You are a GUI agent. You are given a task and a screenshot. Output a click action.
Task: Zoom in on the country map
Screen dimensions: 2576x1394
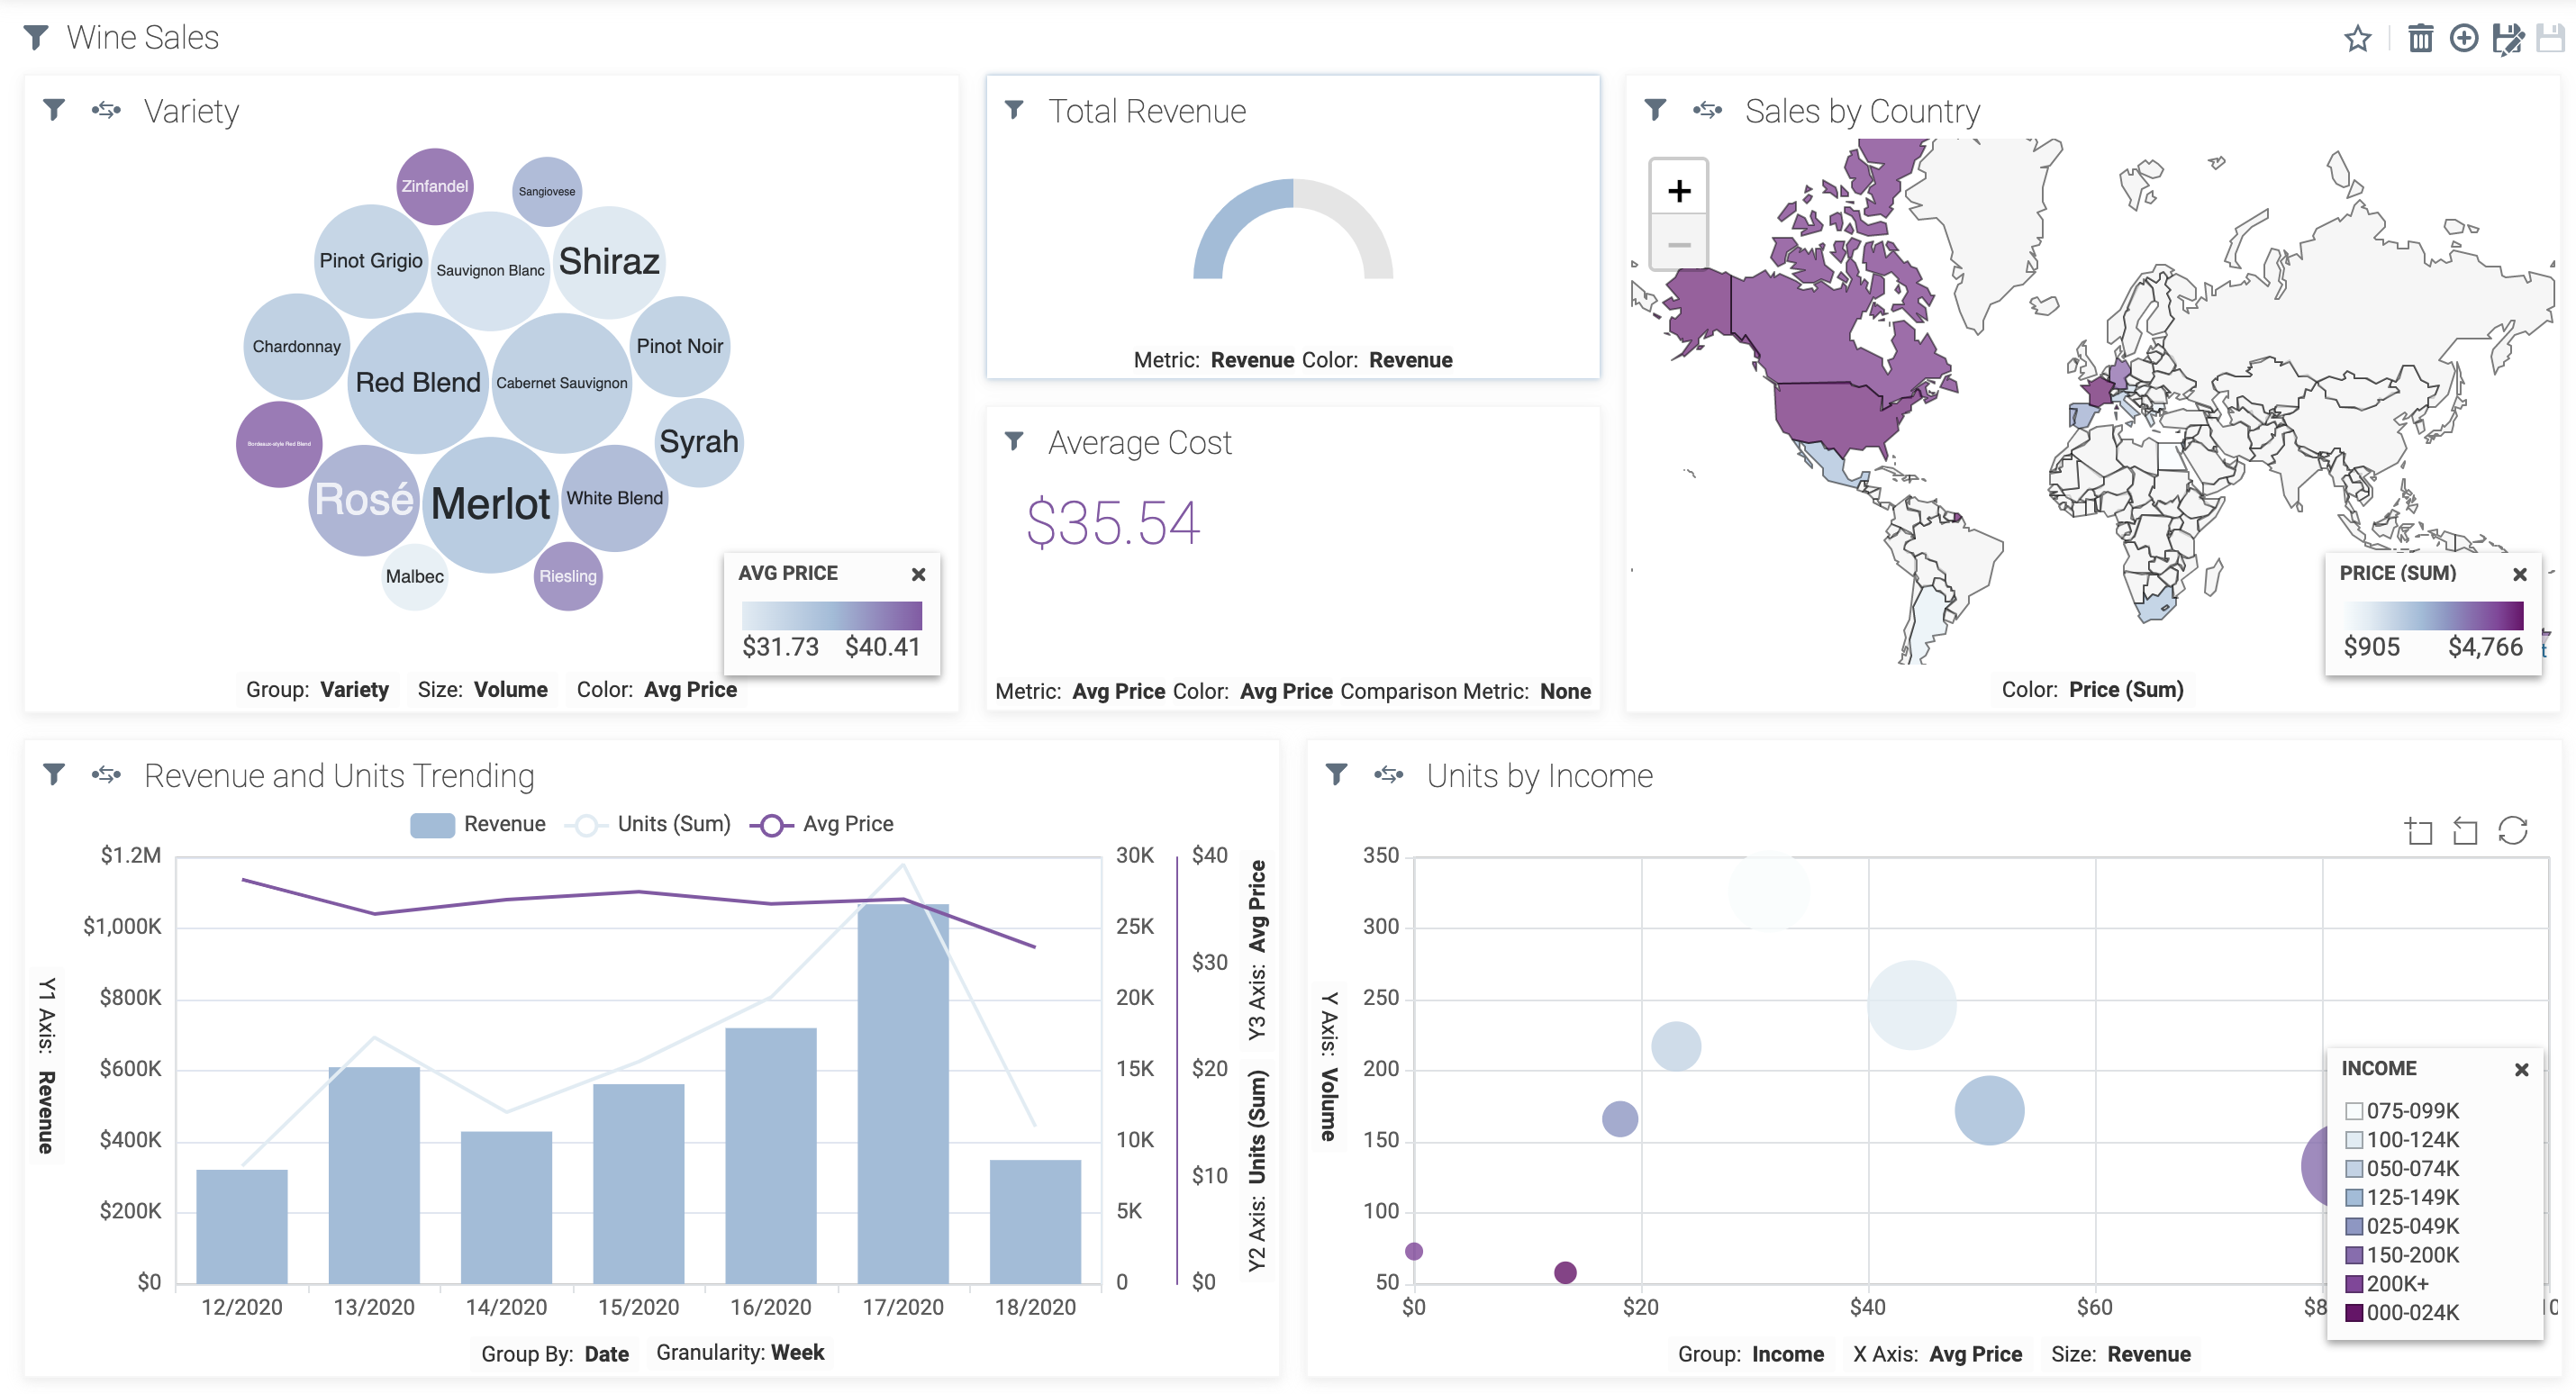coord(1679,191)
